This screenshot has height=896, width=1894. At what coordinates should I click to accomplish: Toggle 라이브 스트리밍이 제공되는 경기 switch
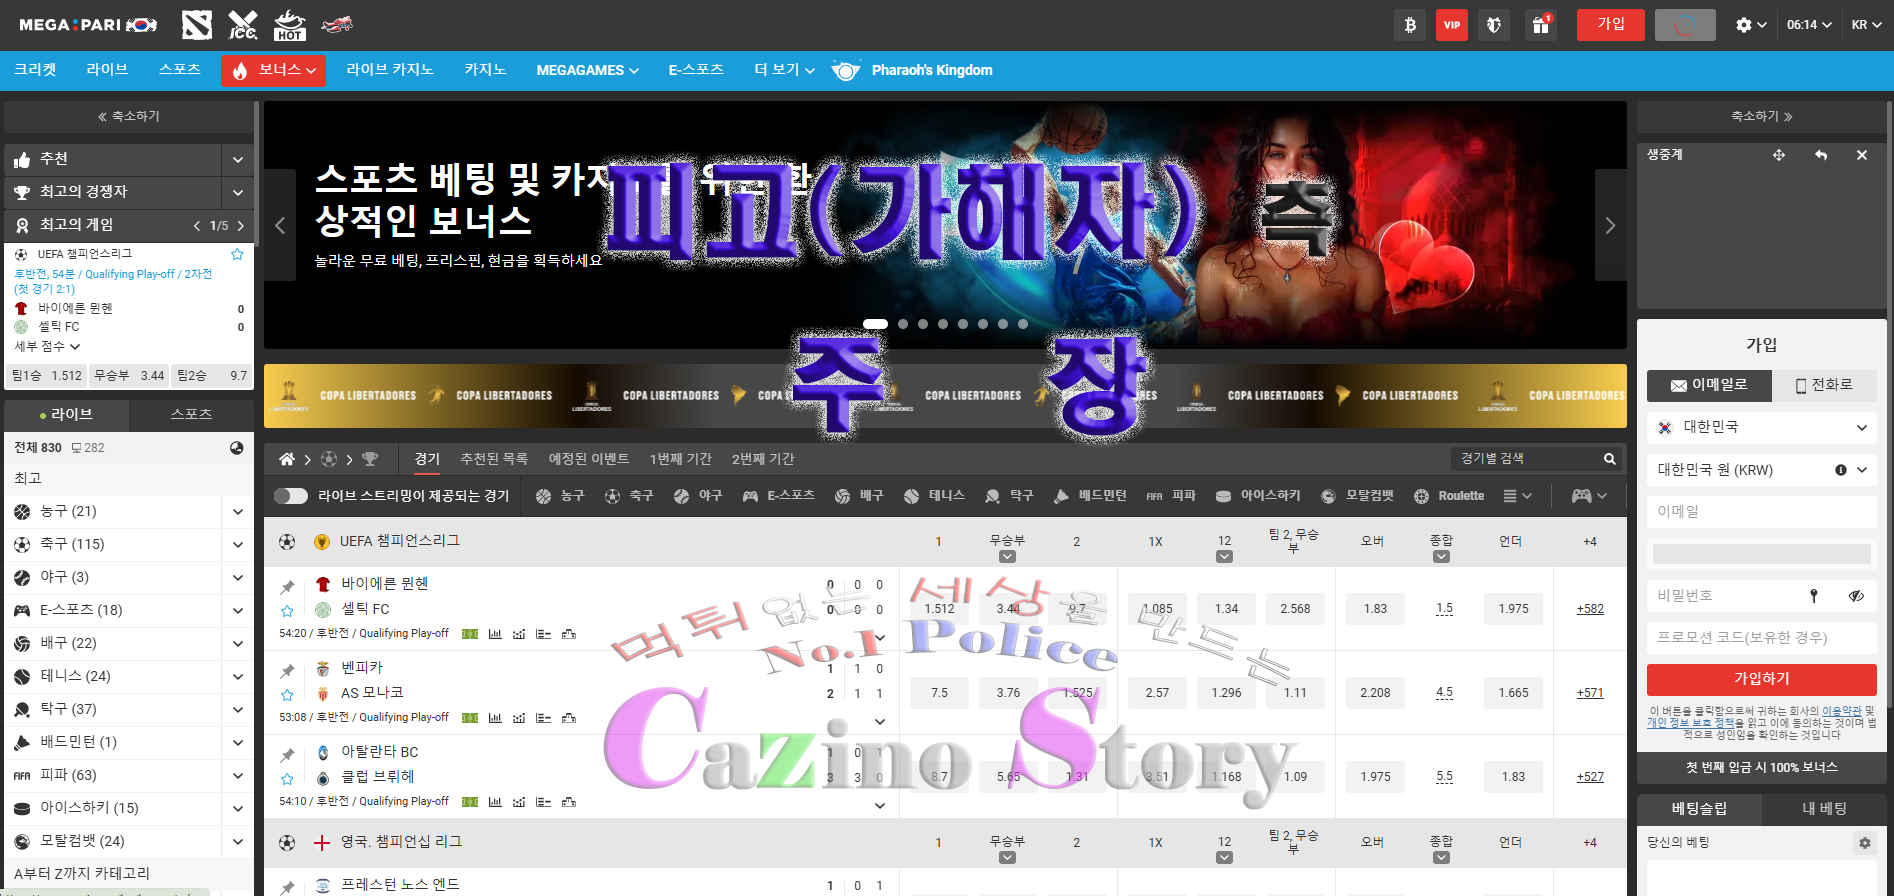(291, 496)
